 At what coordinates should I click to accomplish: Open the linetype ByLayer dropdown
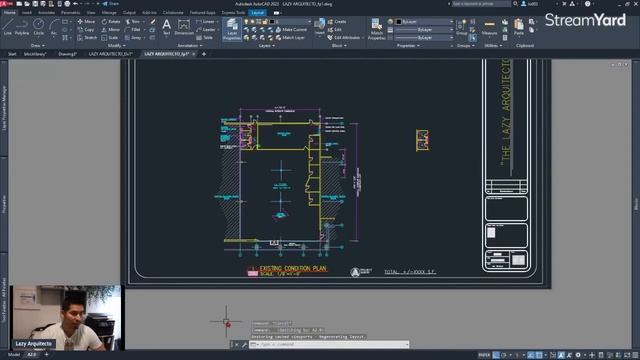[424, 38]
